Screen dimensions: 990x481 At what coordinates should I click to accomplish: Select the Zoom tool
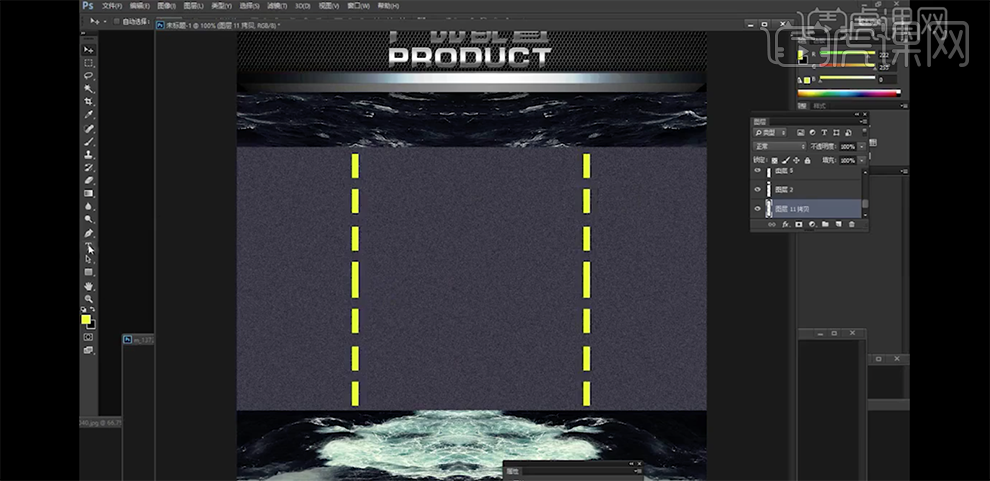89,299
